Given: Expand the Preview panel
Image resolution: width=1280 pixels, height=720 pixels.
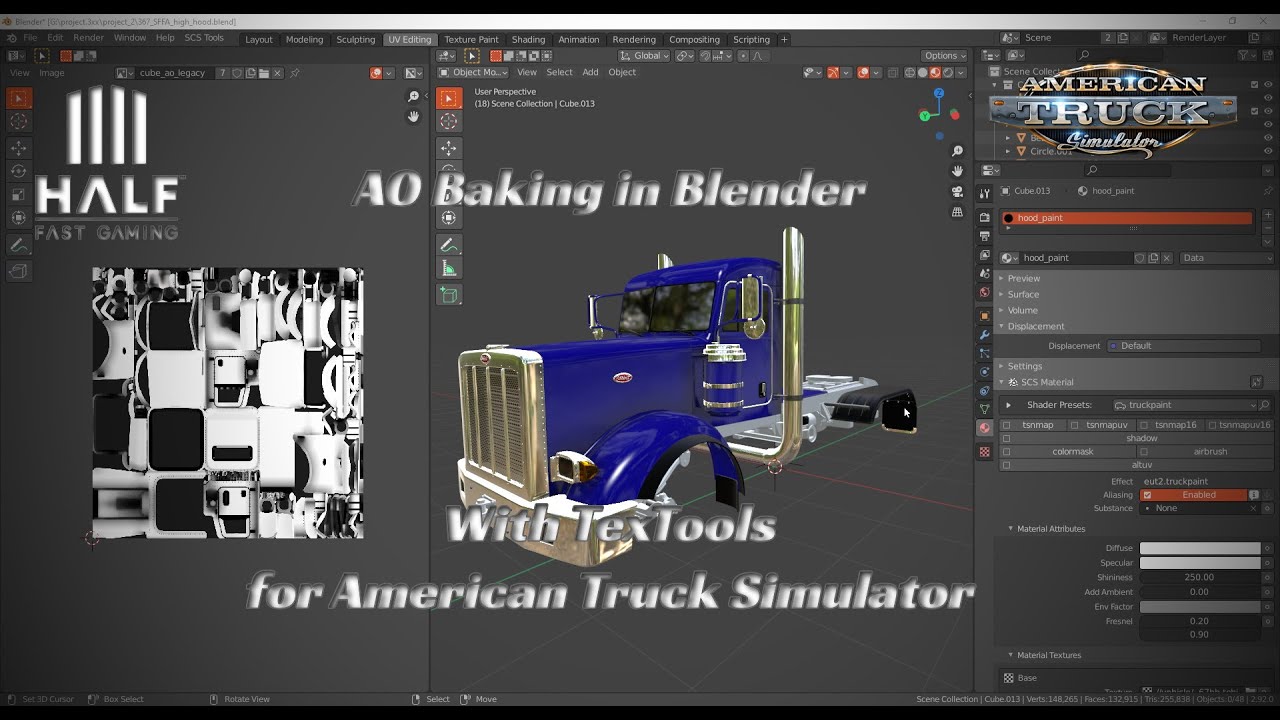Looking at the screenshot, I should (1023, 278).
